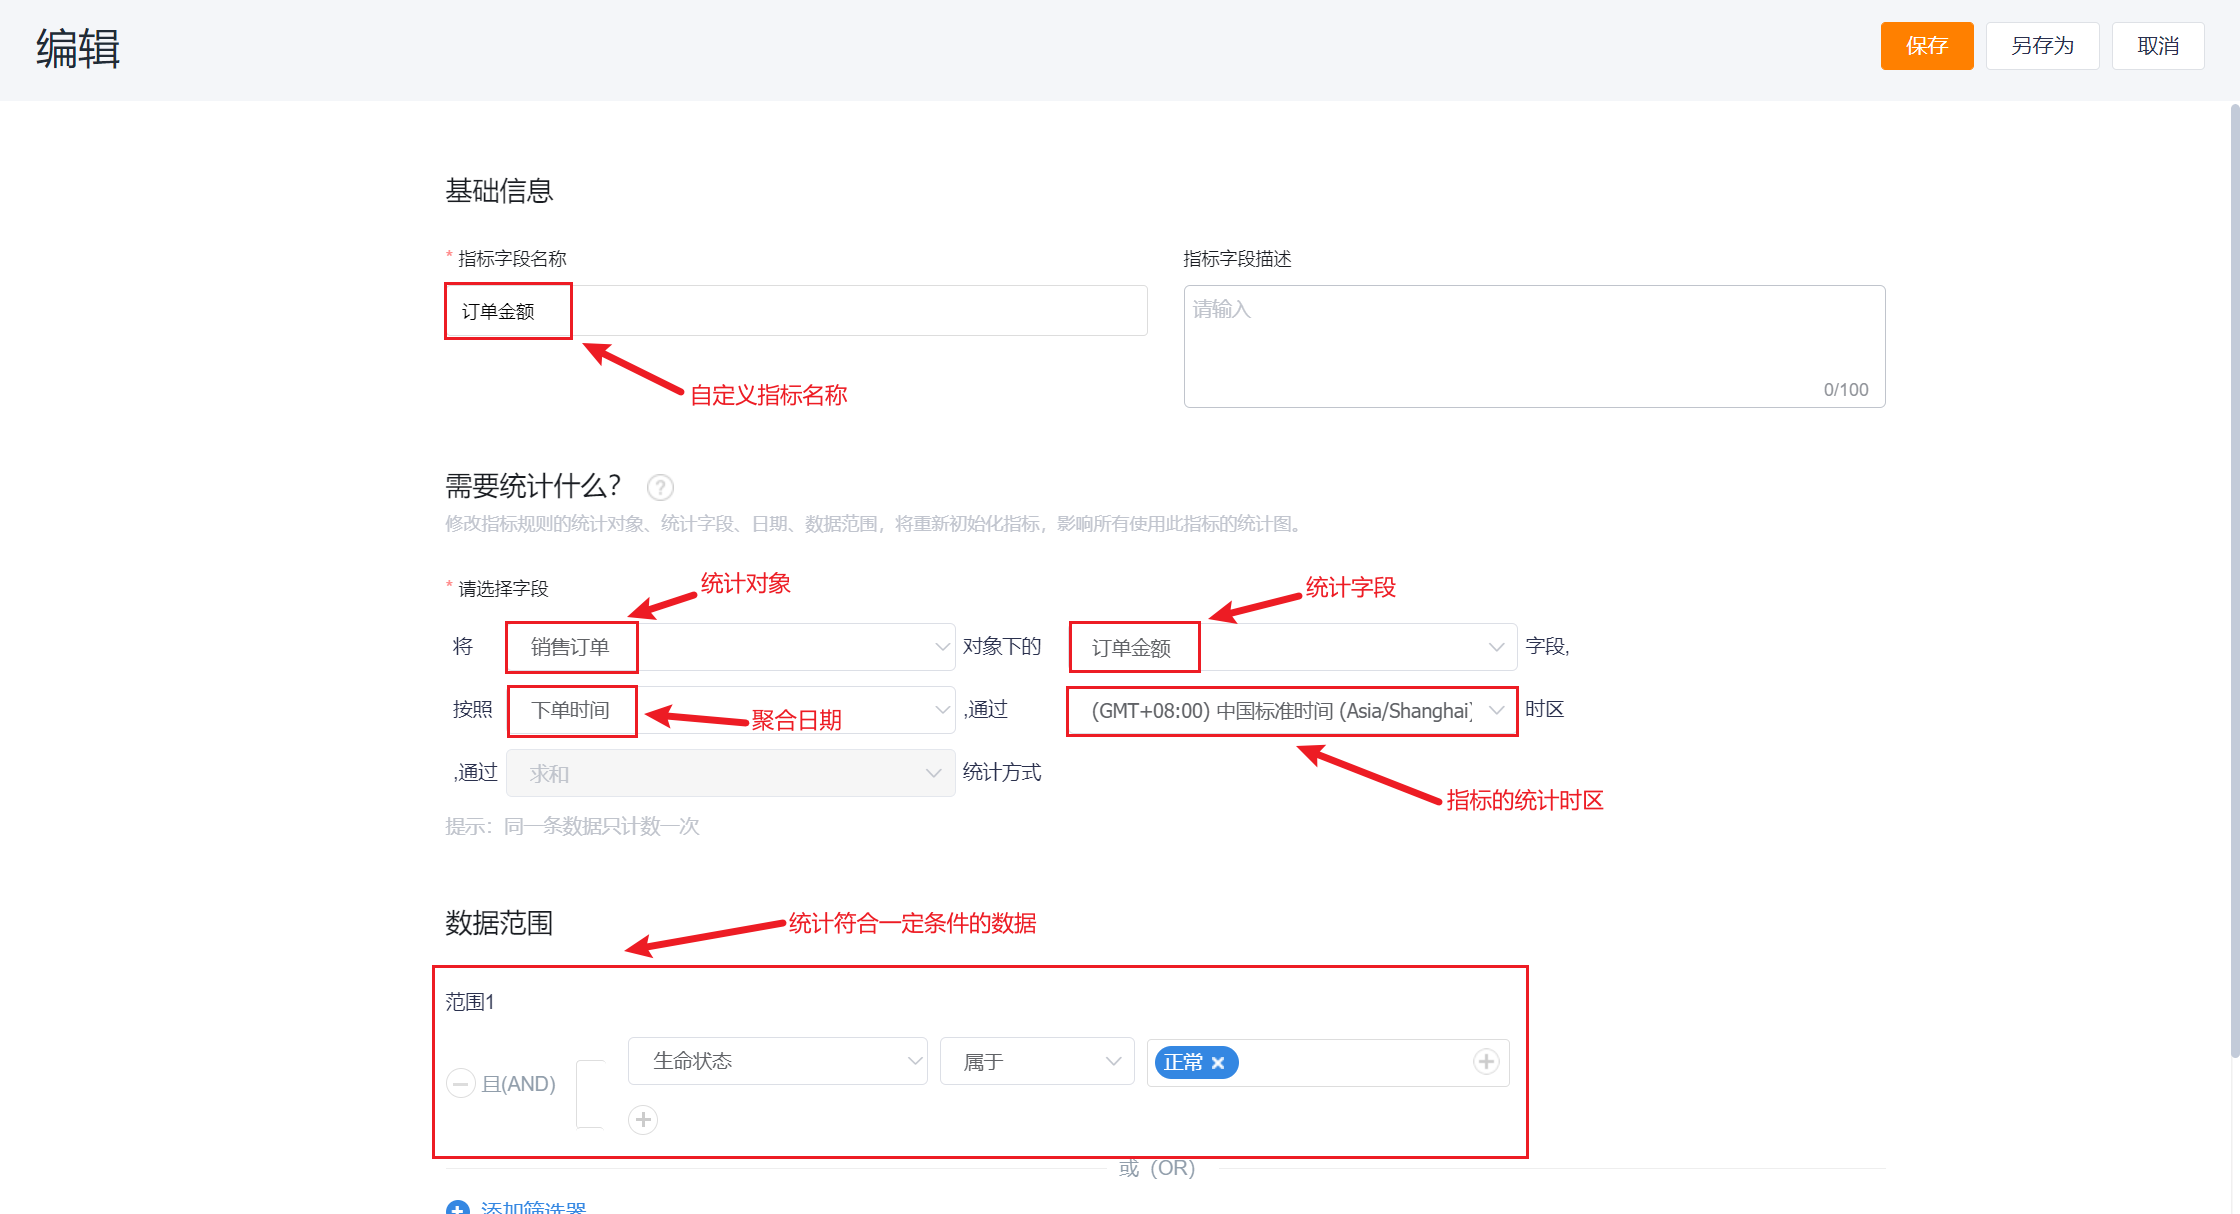This screenshot has height=1214, width=2240.
Task: Remove the 正常 tag with its x icon
Action: 1218,1063
